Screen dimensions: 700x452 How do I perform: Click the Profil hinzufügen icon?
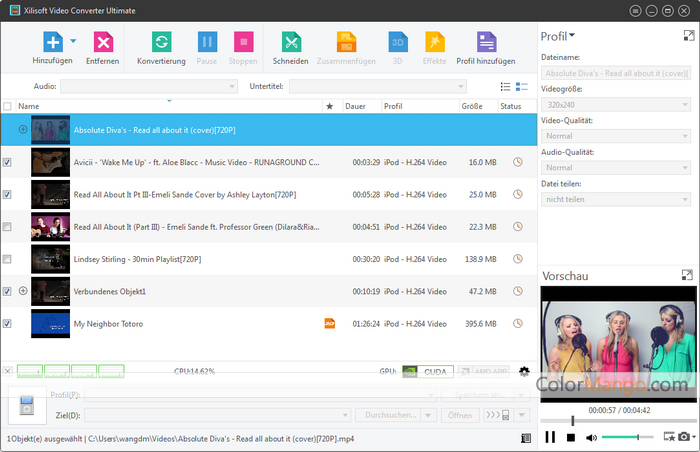(486, 42)
